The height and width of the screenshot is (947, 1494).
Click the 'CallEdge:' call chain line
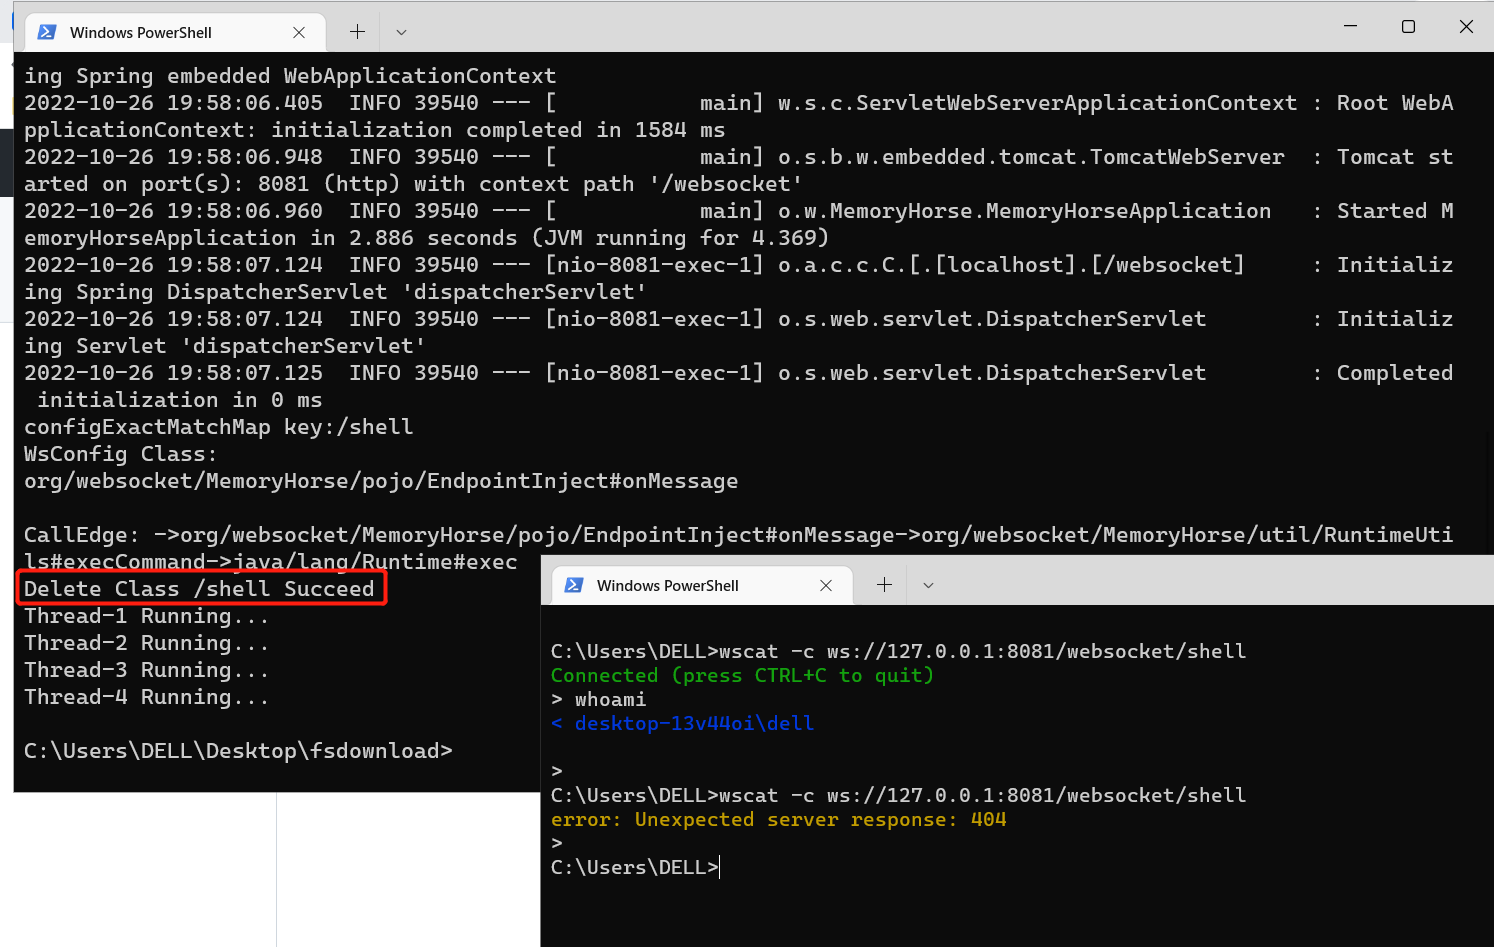coord(738,548)
